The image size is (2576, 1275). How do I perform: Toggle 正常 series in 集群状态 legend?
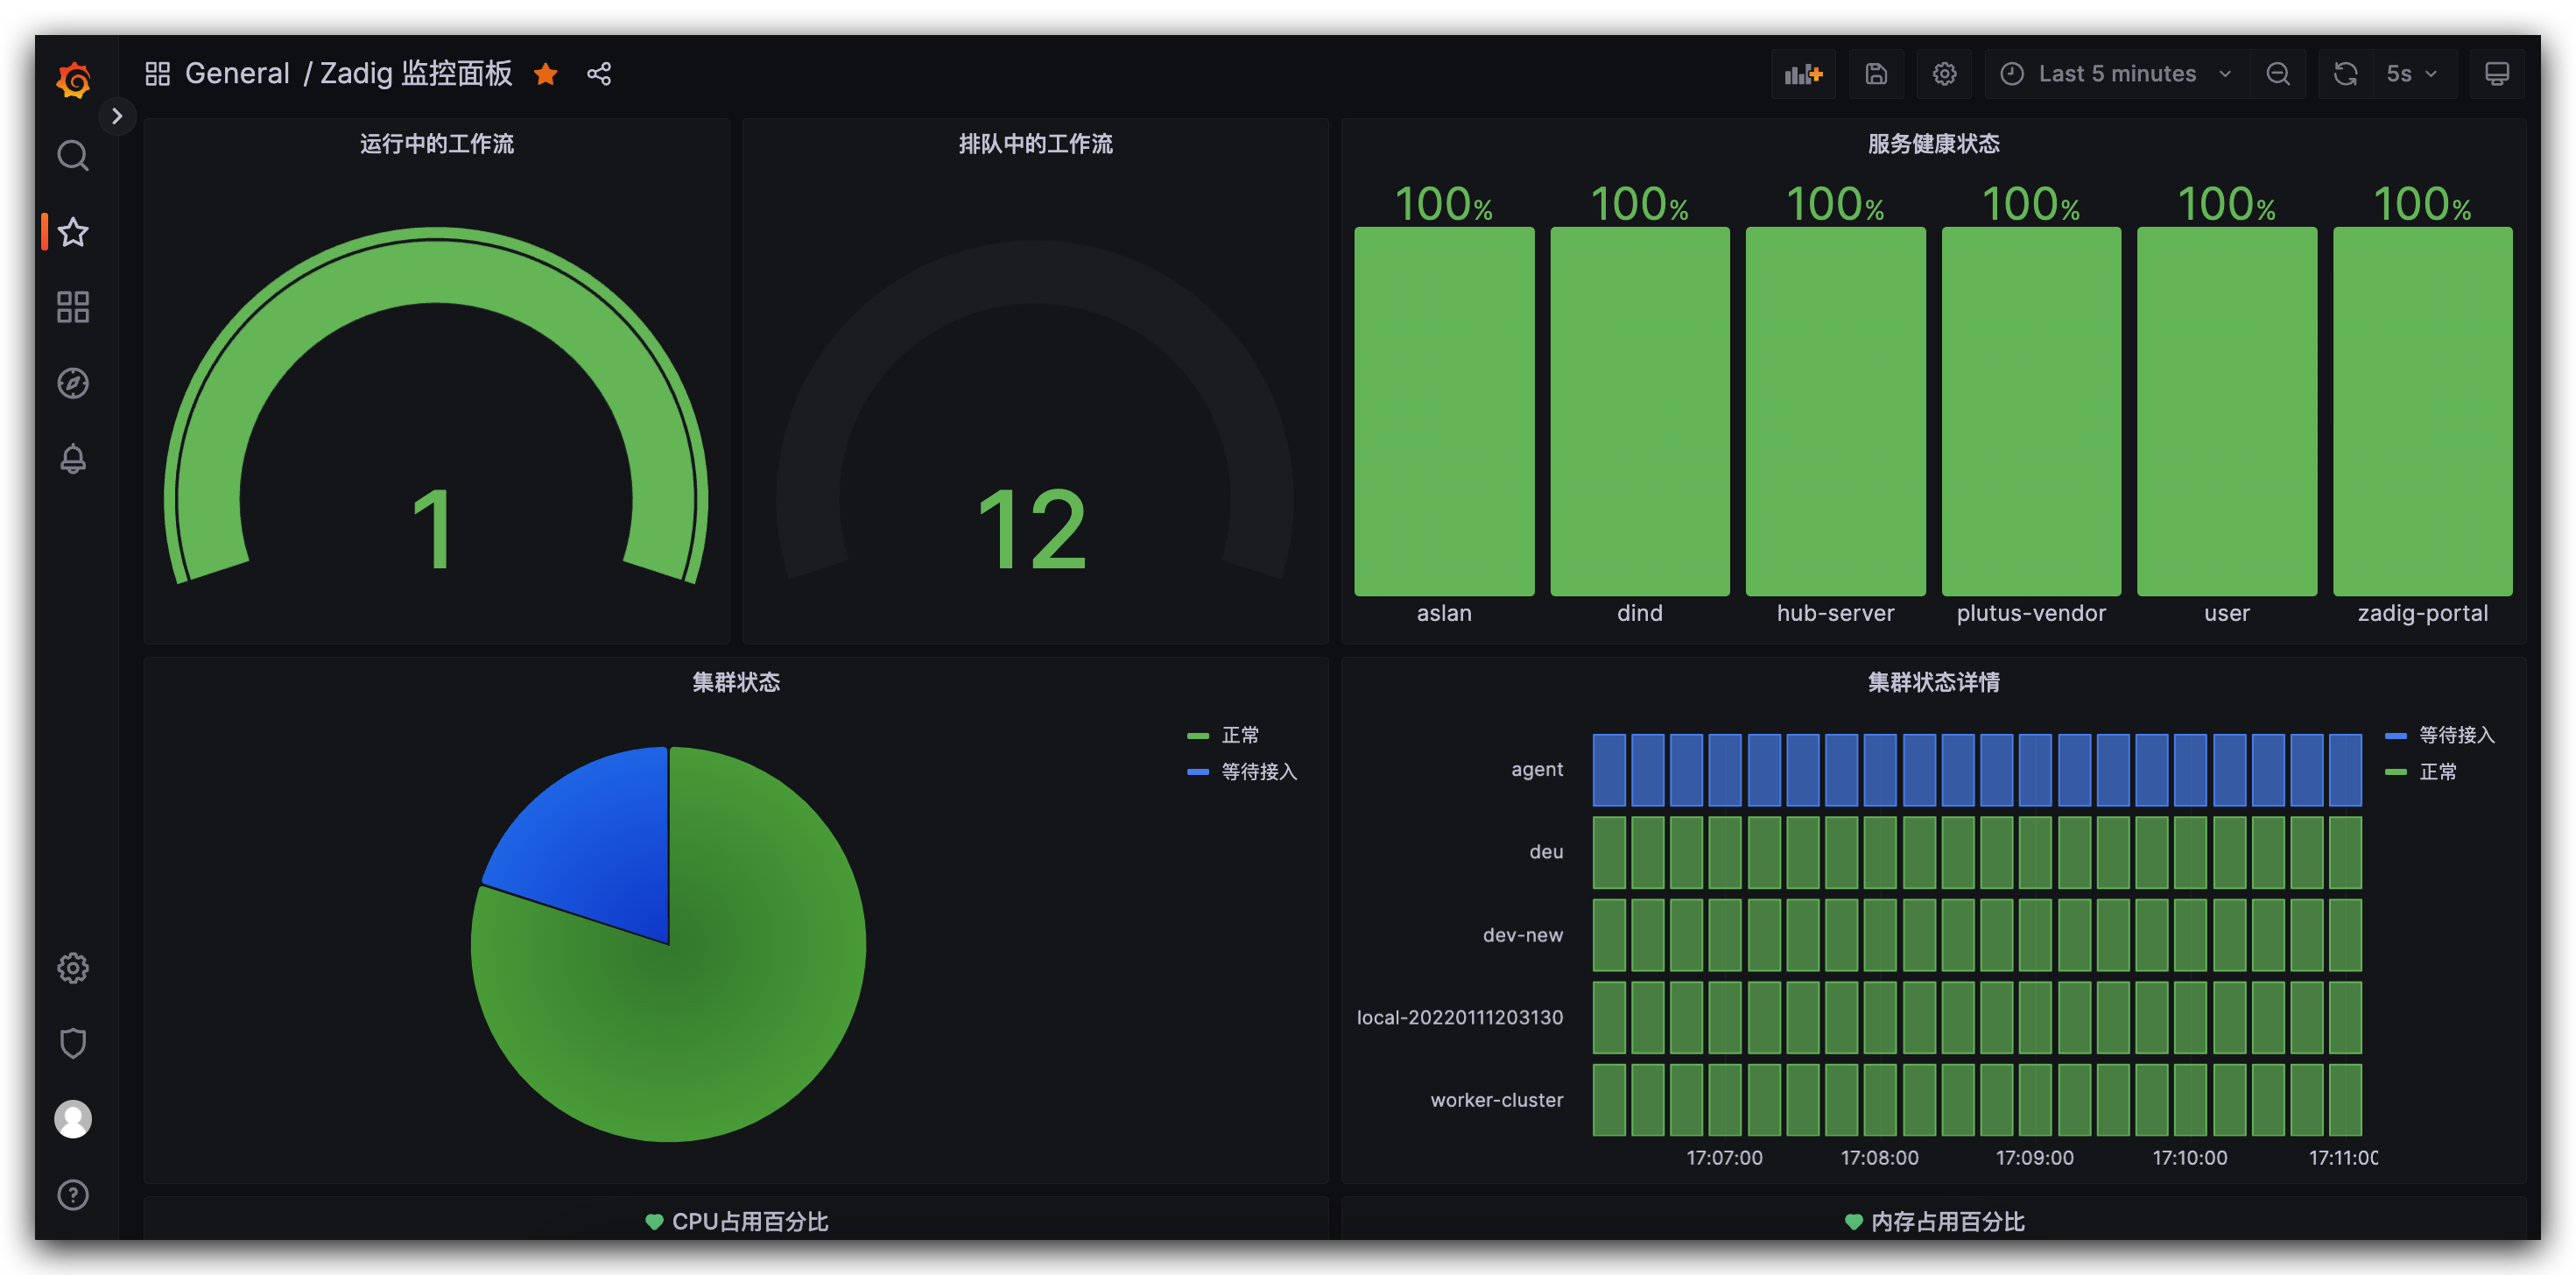tap(1240, 735)
